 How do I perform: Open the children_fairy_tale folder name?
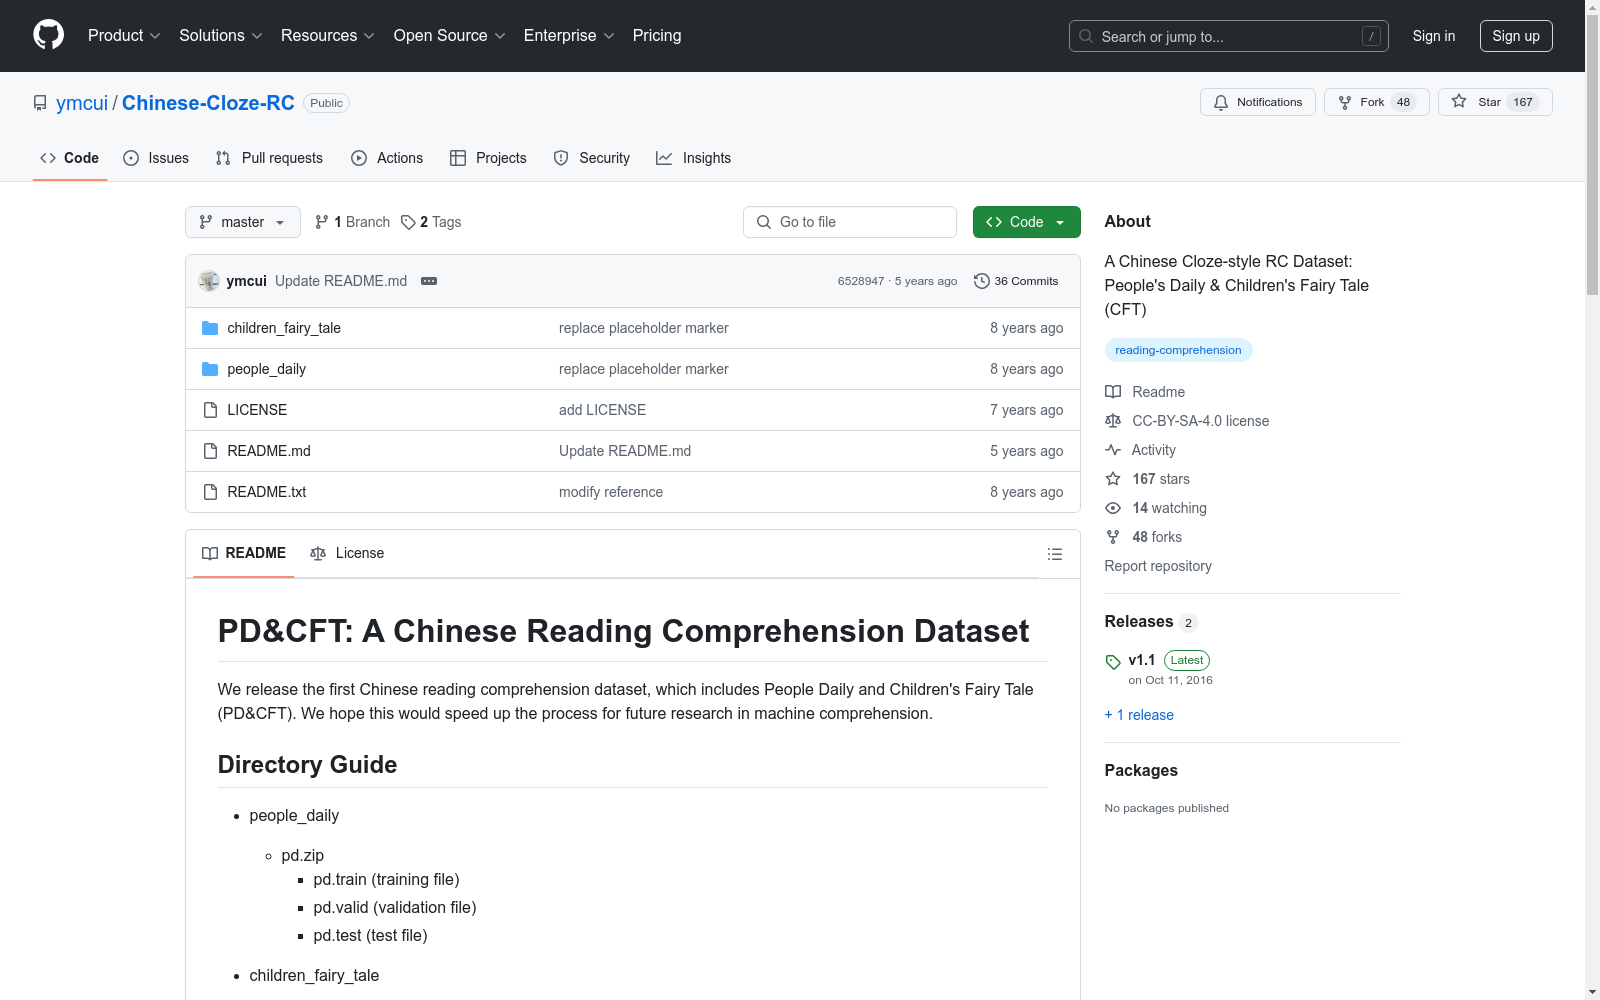point(284,328)
